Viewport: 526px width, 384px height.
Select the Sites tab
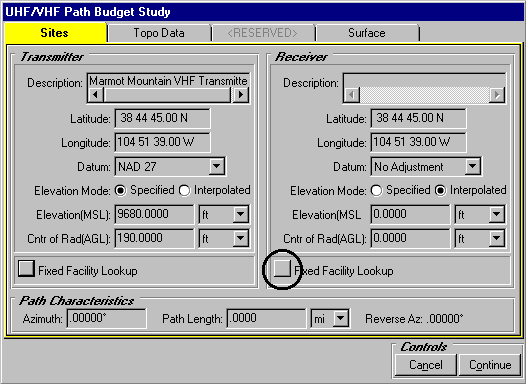pos(55,33)
